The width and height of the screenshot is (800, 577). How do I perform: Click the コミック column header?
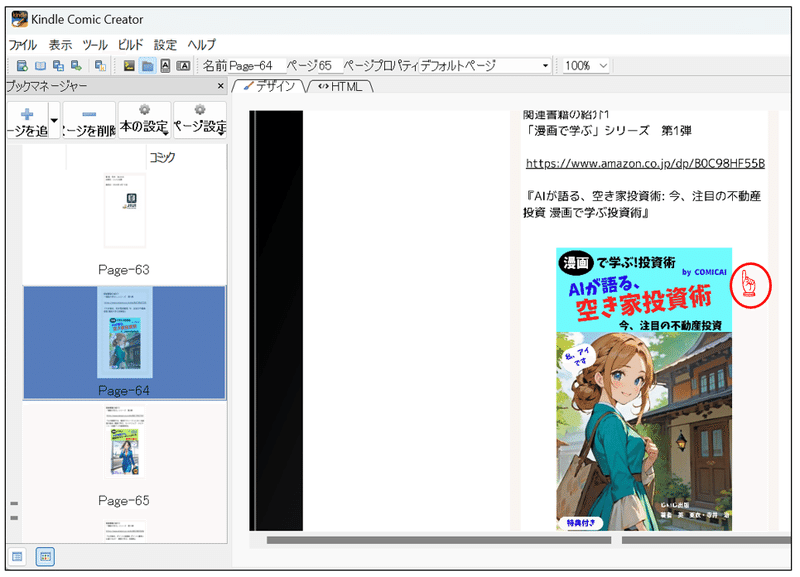pos(162,157)
